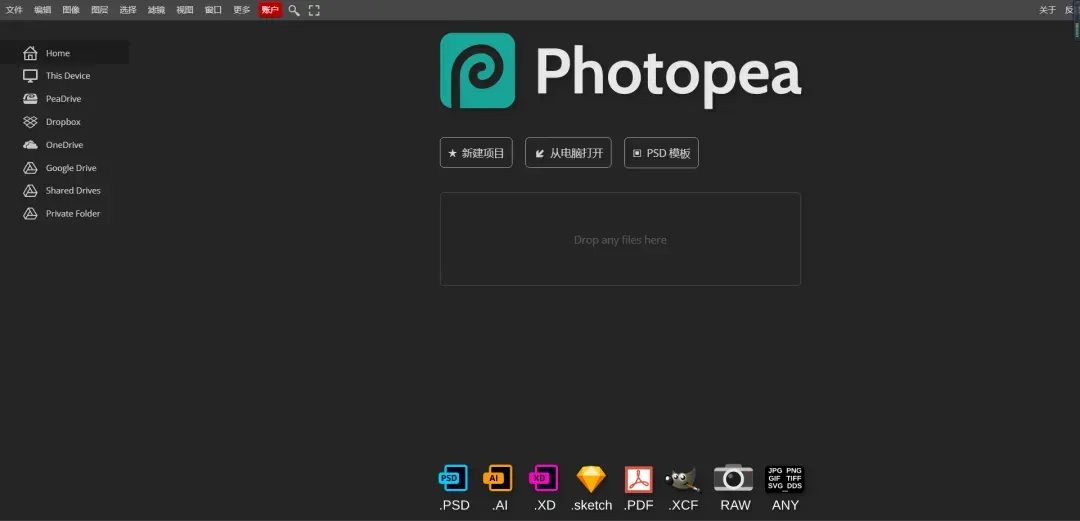Image resolution: width=1080 pixels, height=521 pixels.
Task: Open PeaDrive storage
Action: [64, 99]
